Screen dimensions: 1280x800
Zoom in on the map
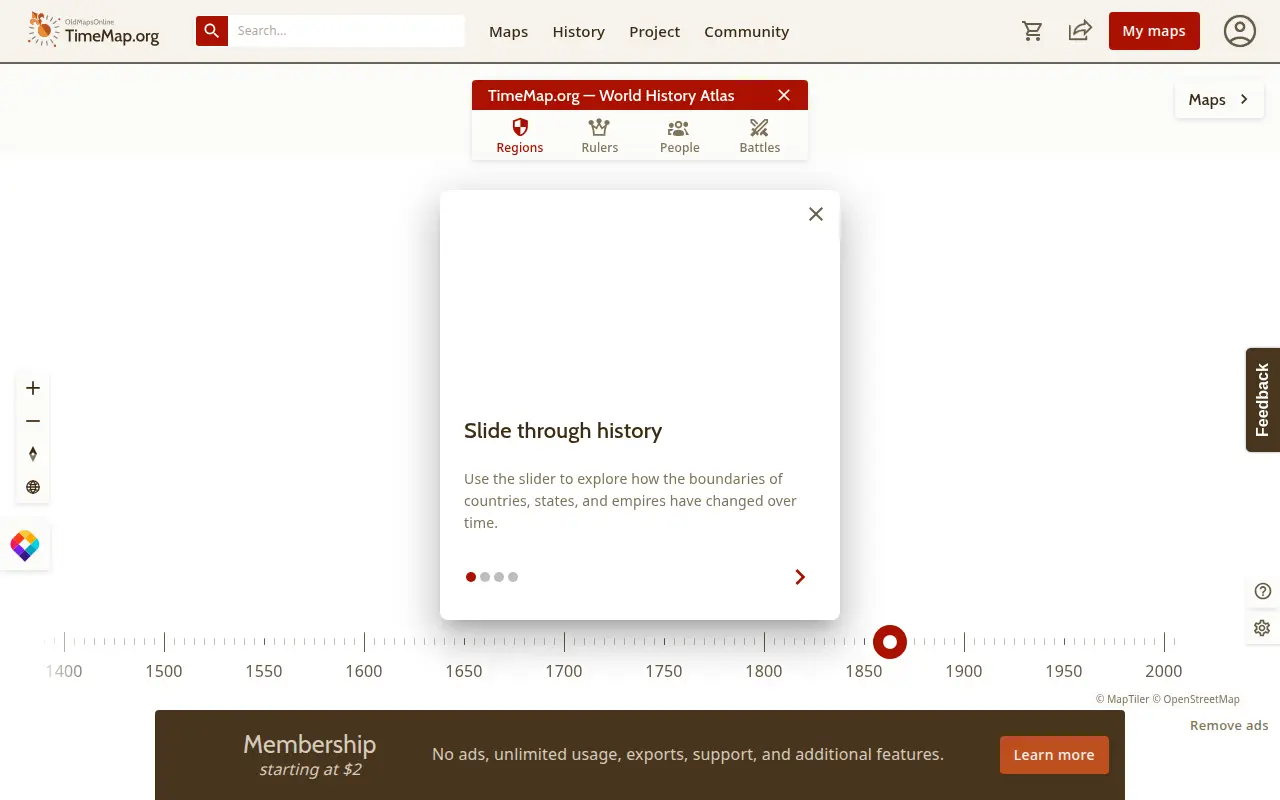coord(33,388)
